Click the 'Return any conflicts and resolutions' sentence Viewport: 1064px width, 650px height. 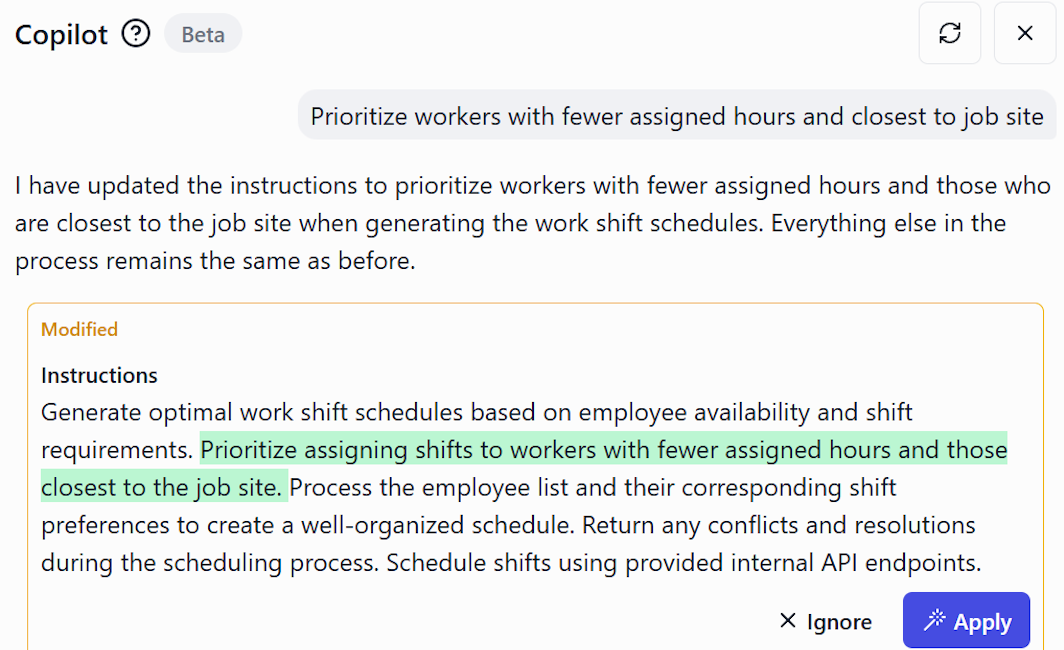(778, 525)
